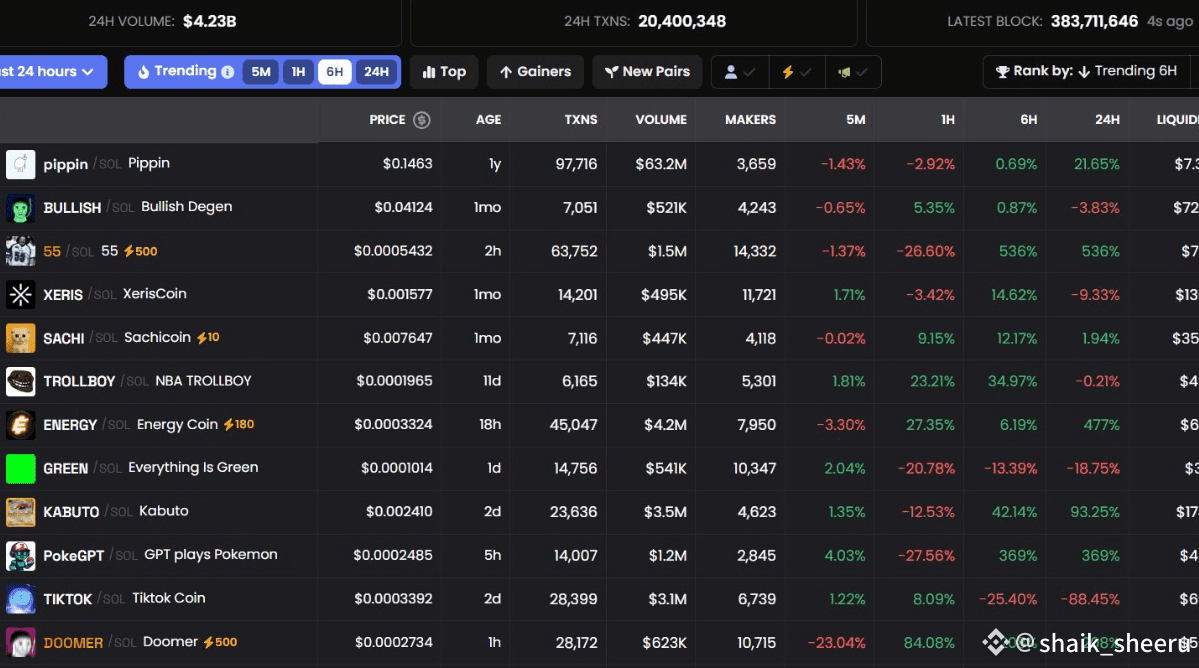The height and width of the screenshot is (668, 1199).
Task: Click the TROLLBOY troll face icon
Action: 21,381
